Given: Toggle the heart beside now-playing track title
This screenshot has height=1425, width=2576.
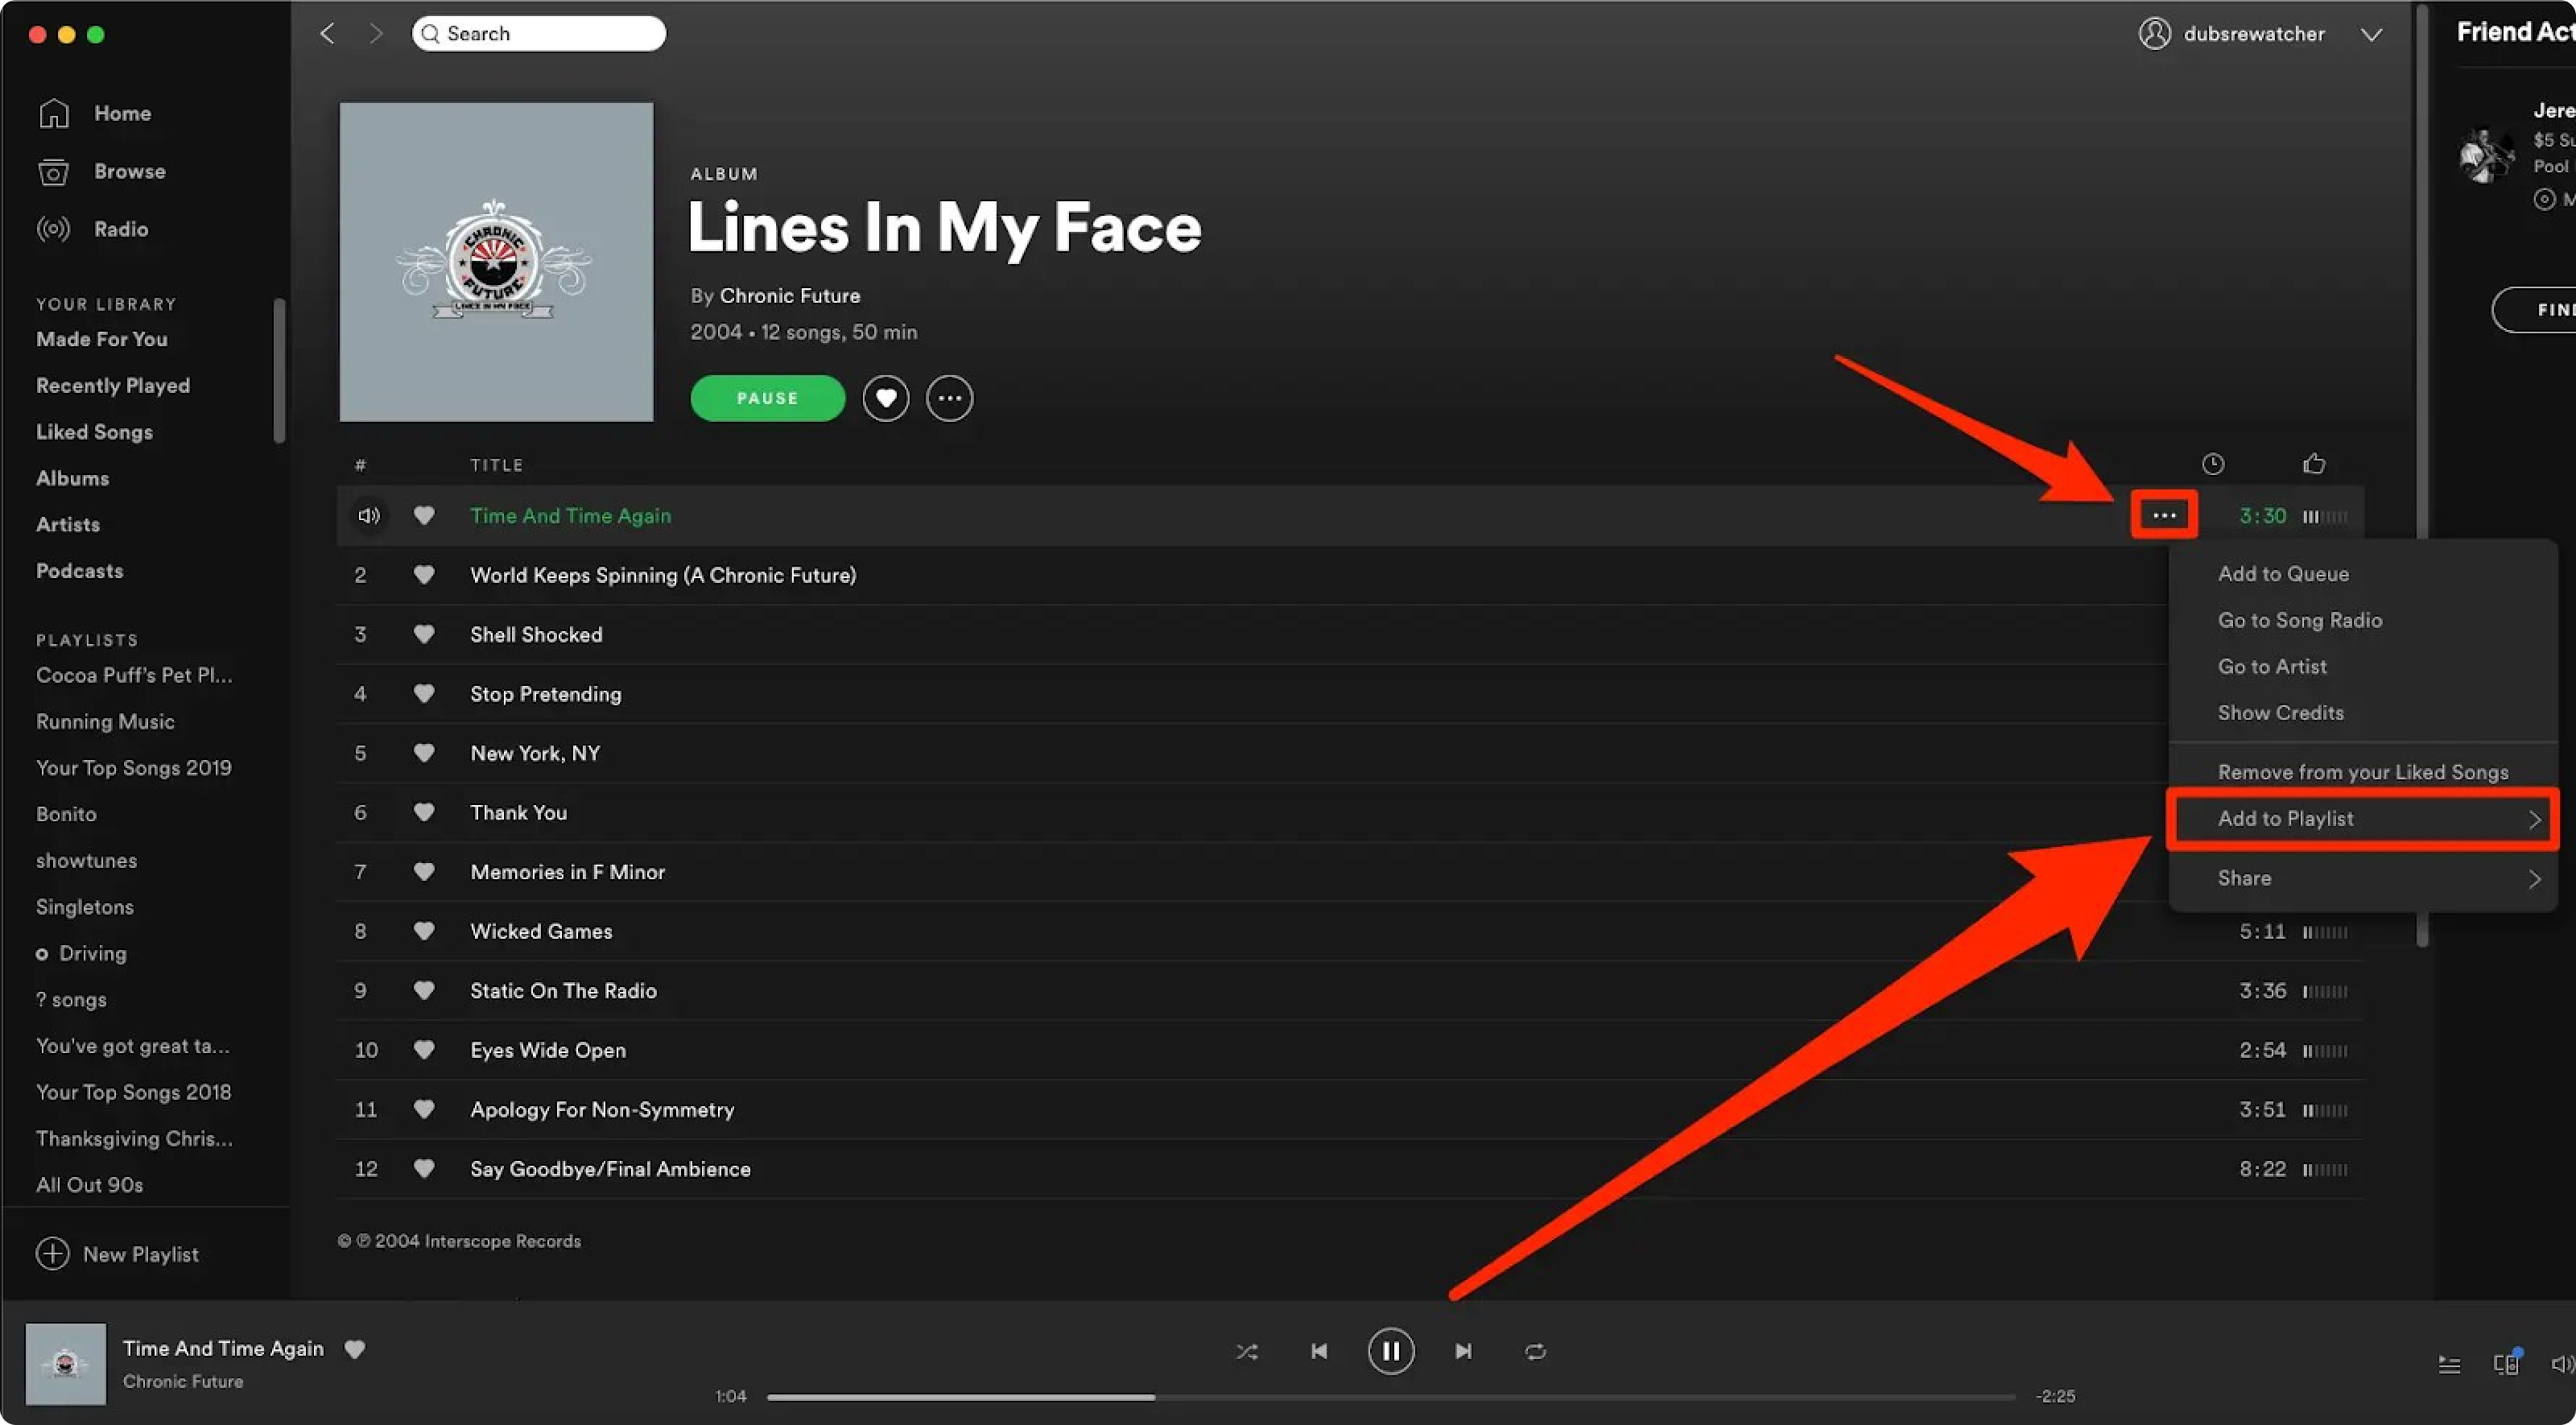Looking at the screenshot, I should [355, 1348].
